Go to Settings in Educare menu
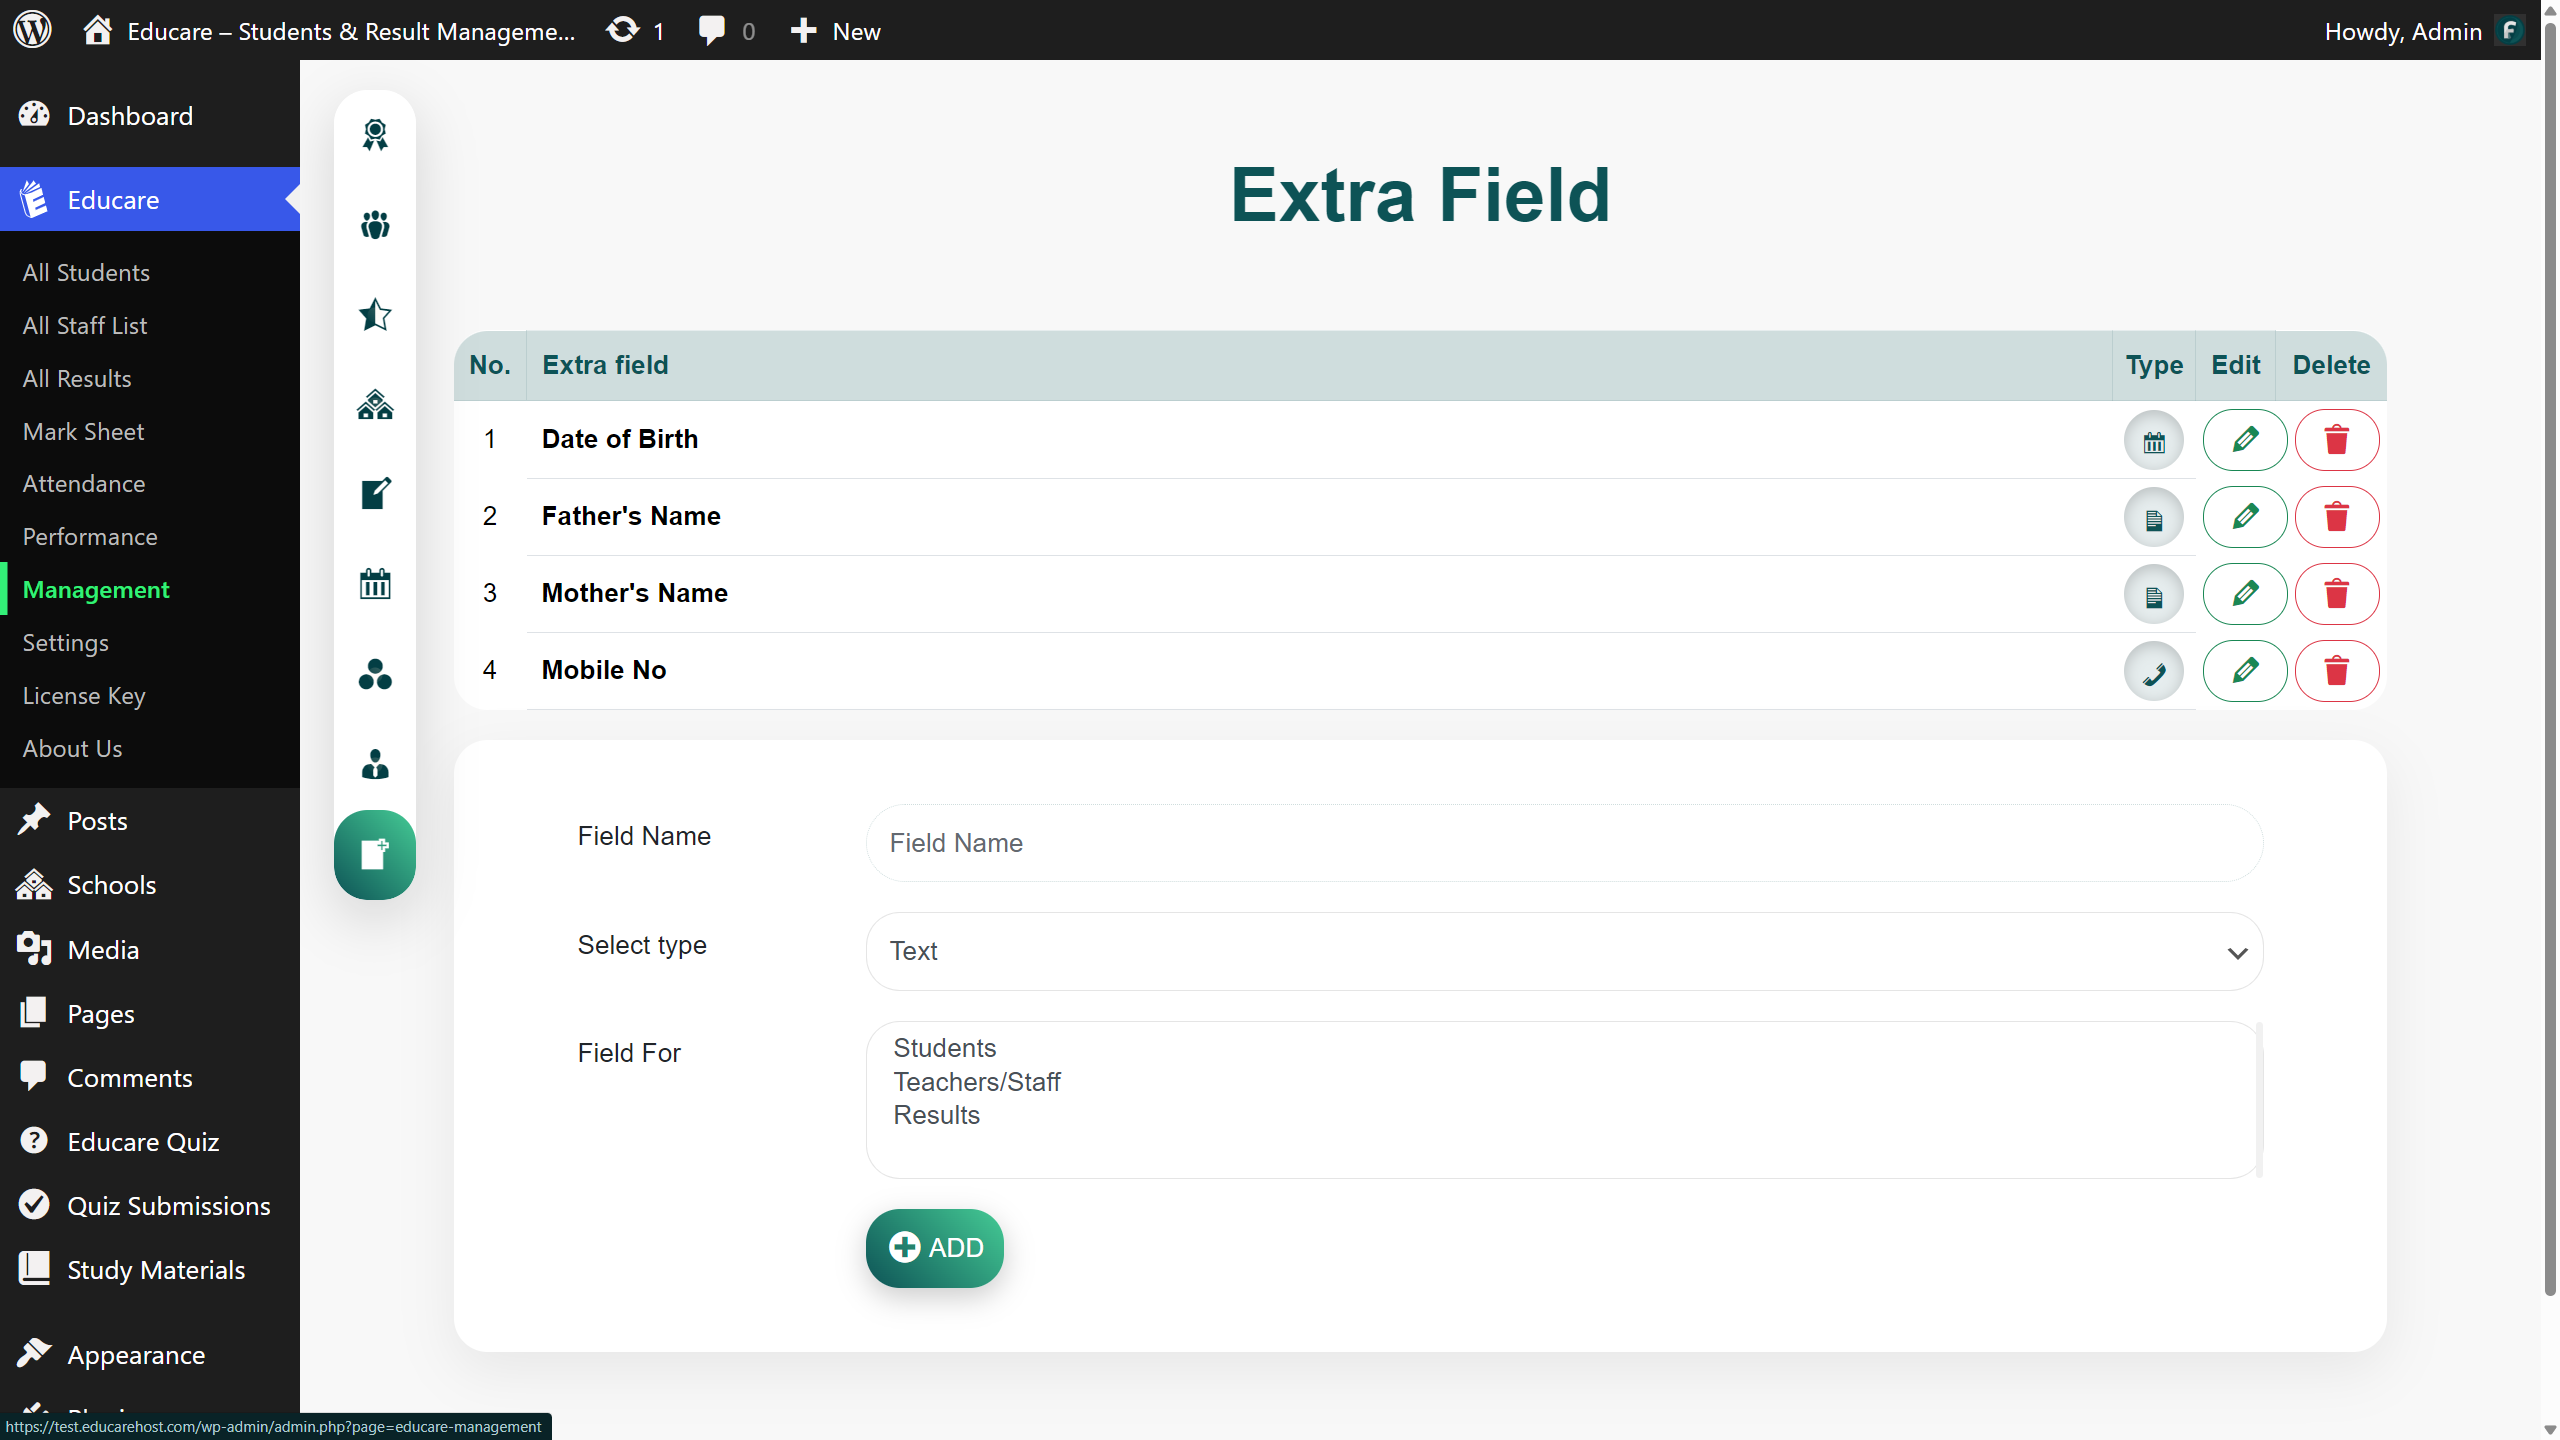The width and height of the screenshot is (2560, 1440). [x=66, y=643]
